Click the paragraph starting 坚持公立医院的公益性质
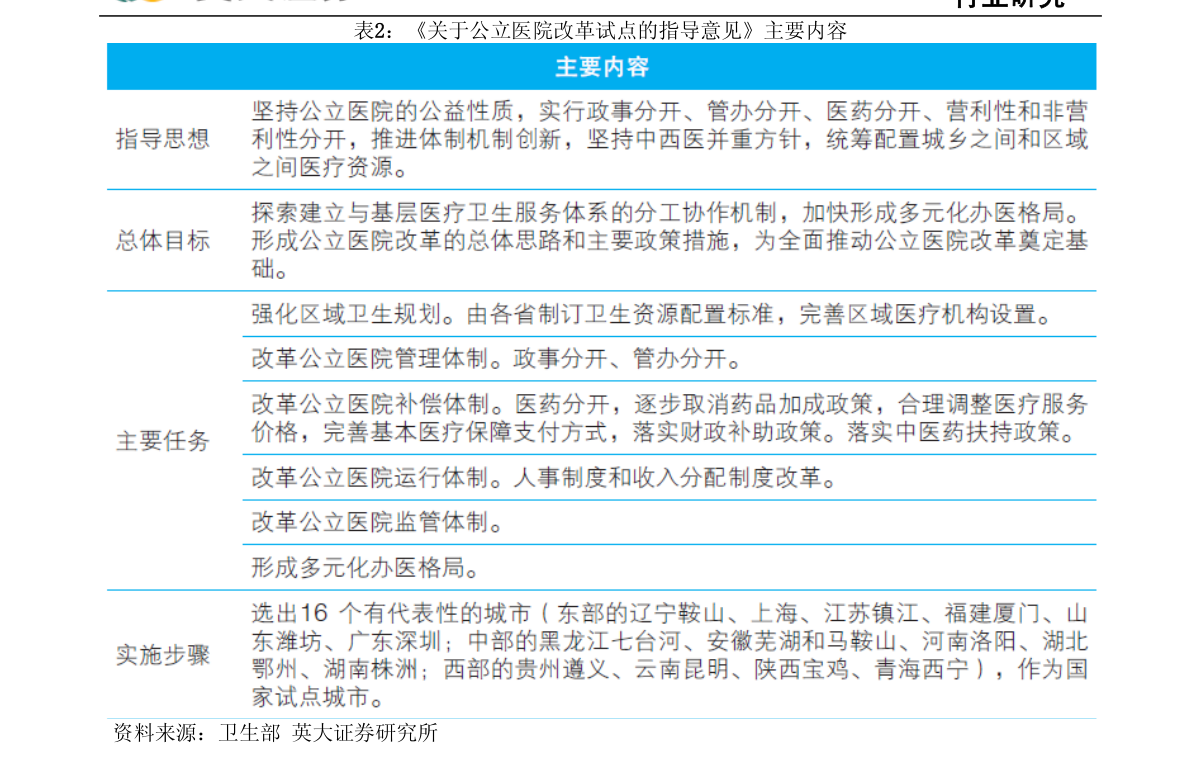Viewport: 1191px width, 763px height. pyautogui.click(x=669, y=139)
